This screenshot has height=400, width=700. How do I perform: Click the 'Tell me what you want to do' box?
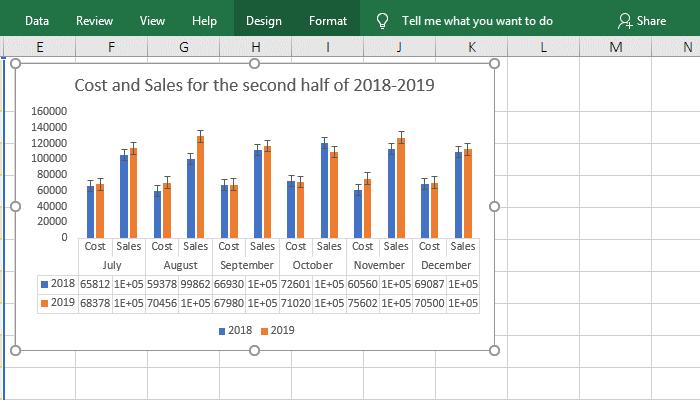(476, 20)
